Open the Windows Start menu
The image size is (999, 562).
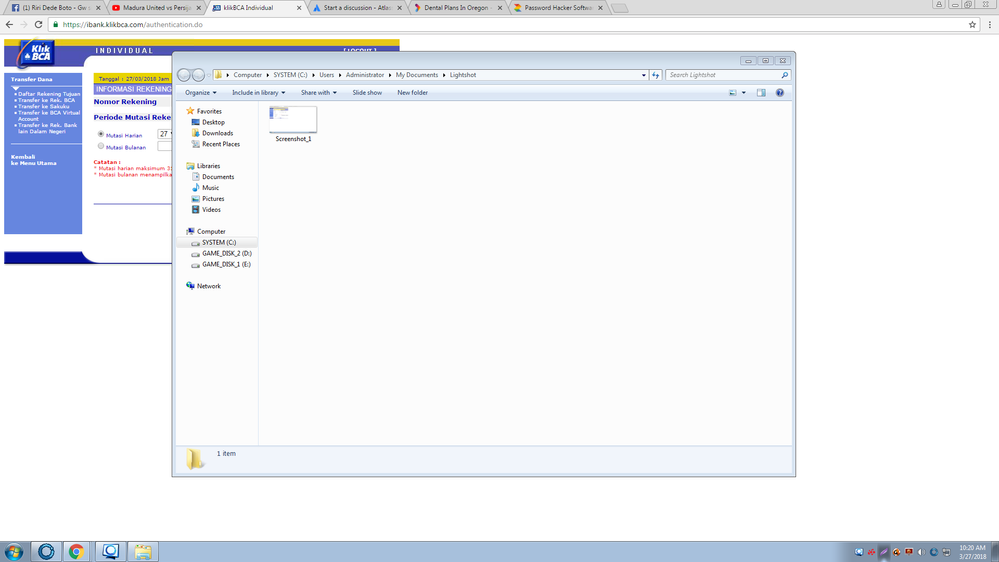point(13,552)
